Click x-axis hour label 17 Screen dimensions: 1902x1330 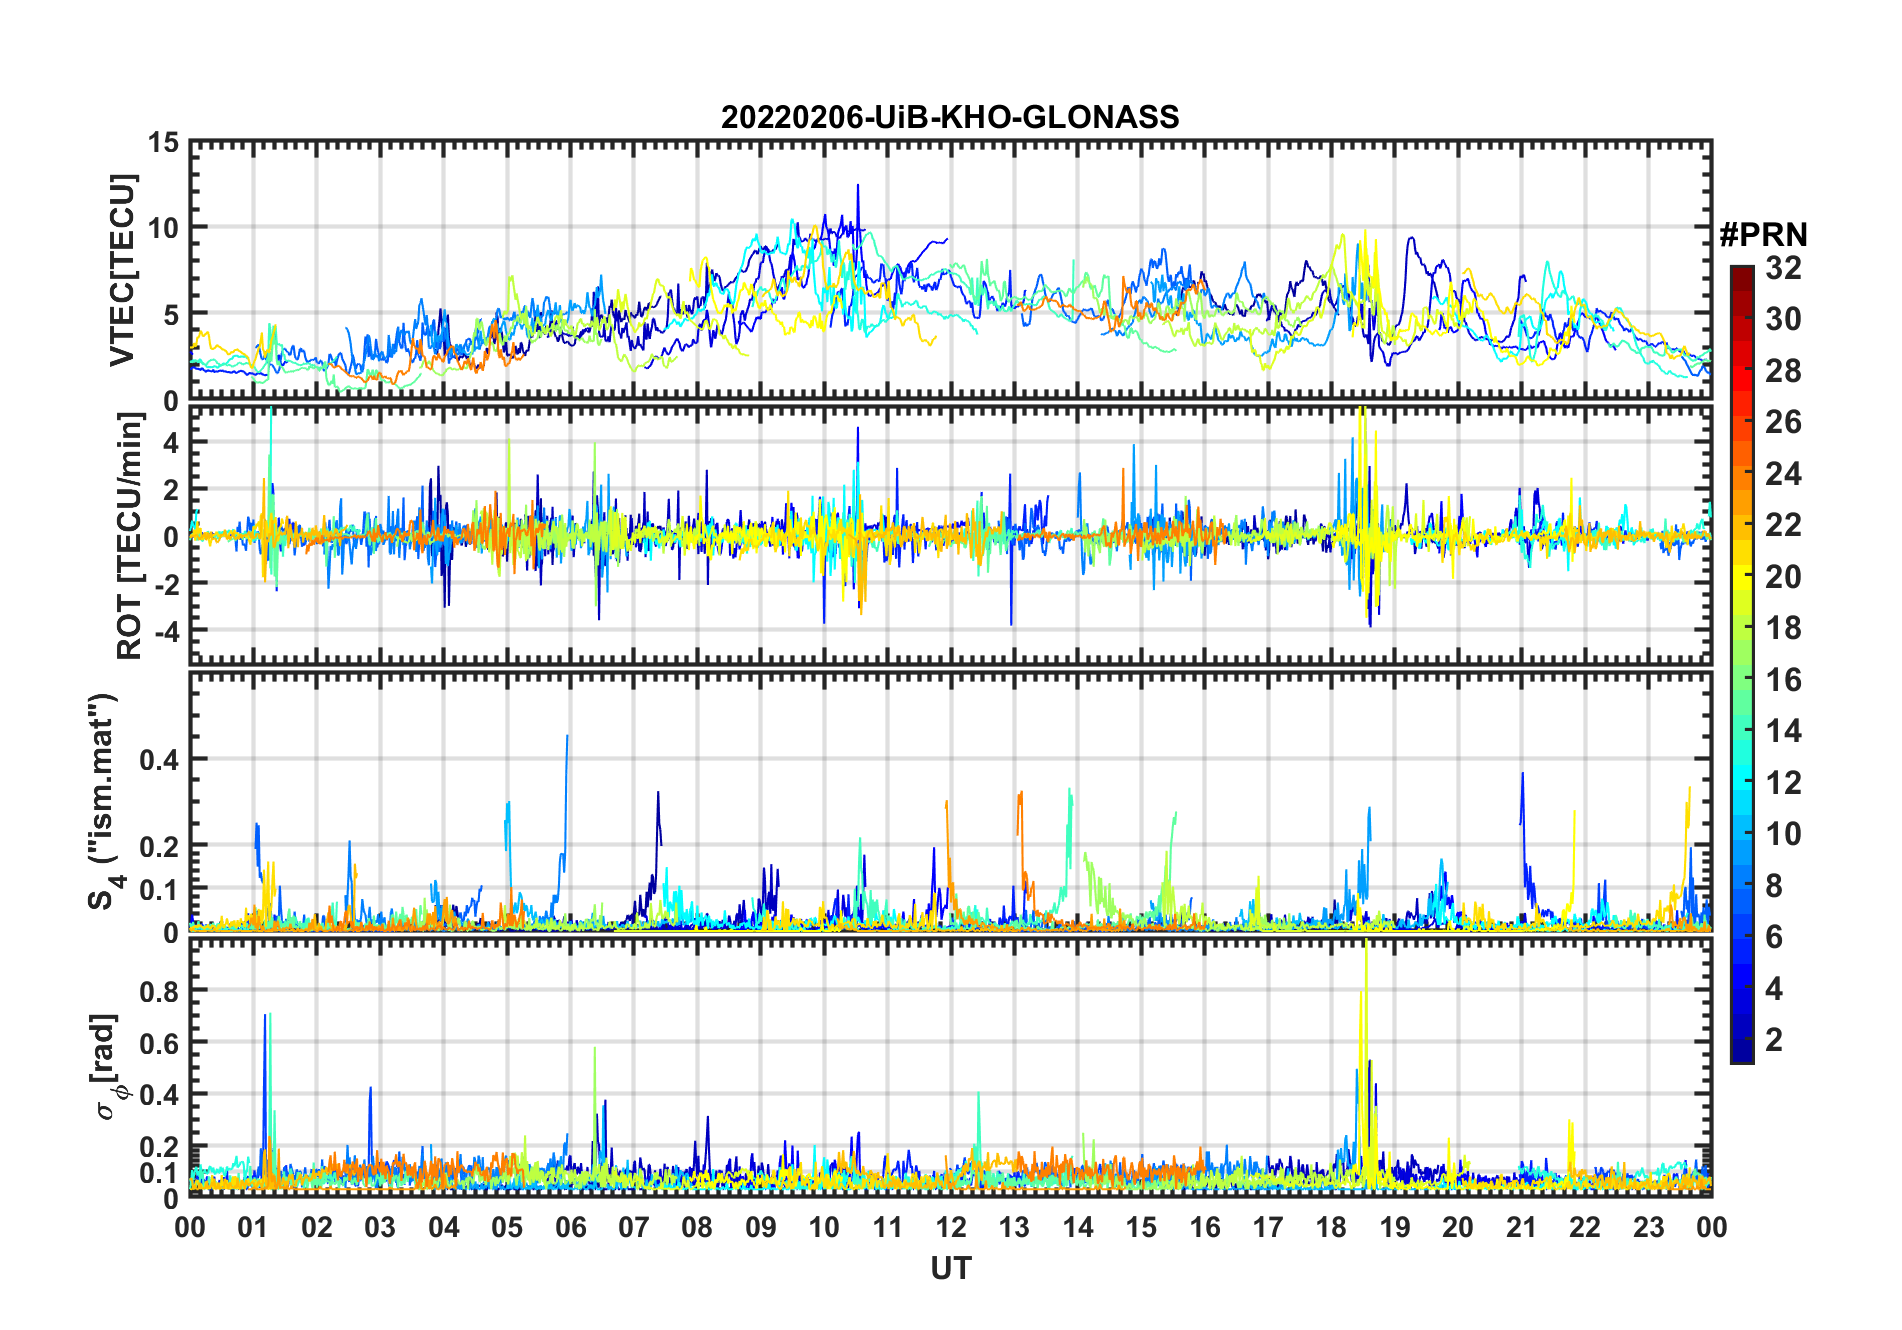1268,1227
